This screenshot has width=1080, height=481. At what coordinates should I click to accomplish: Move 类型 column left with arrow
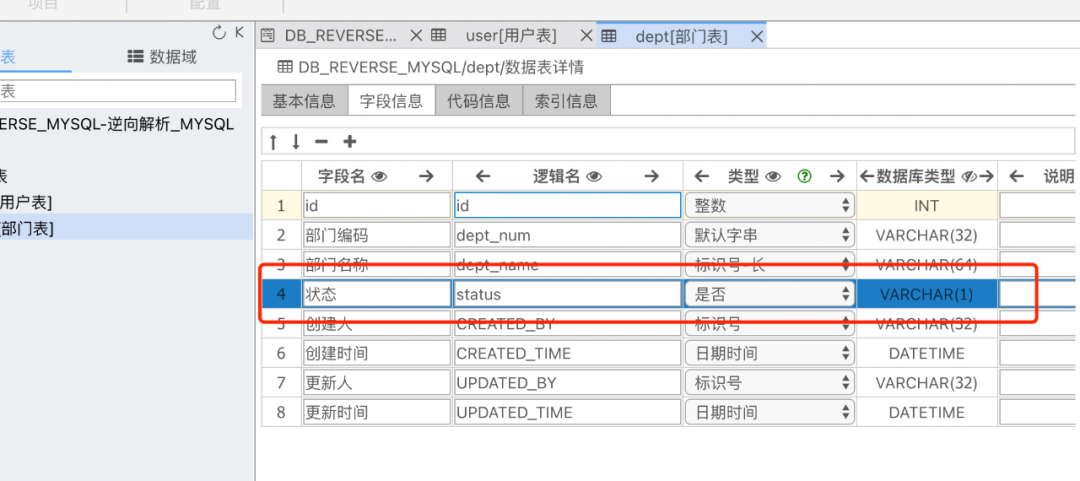tap(702, 177)
